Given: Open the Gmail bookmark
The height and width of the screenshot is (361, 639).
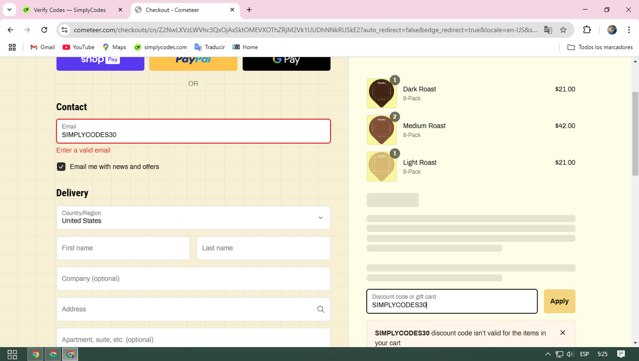Looking at the screenshot, I should pos(42,47).
